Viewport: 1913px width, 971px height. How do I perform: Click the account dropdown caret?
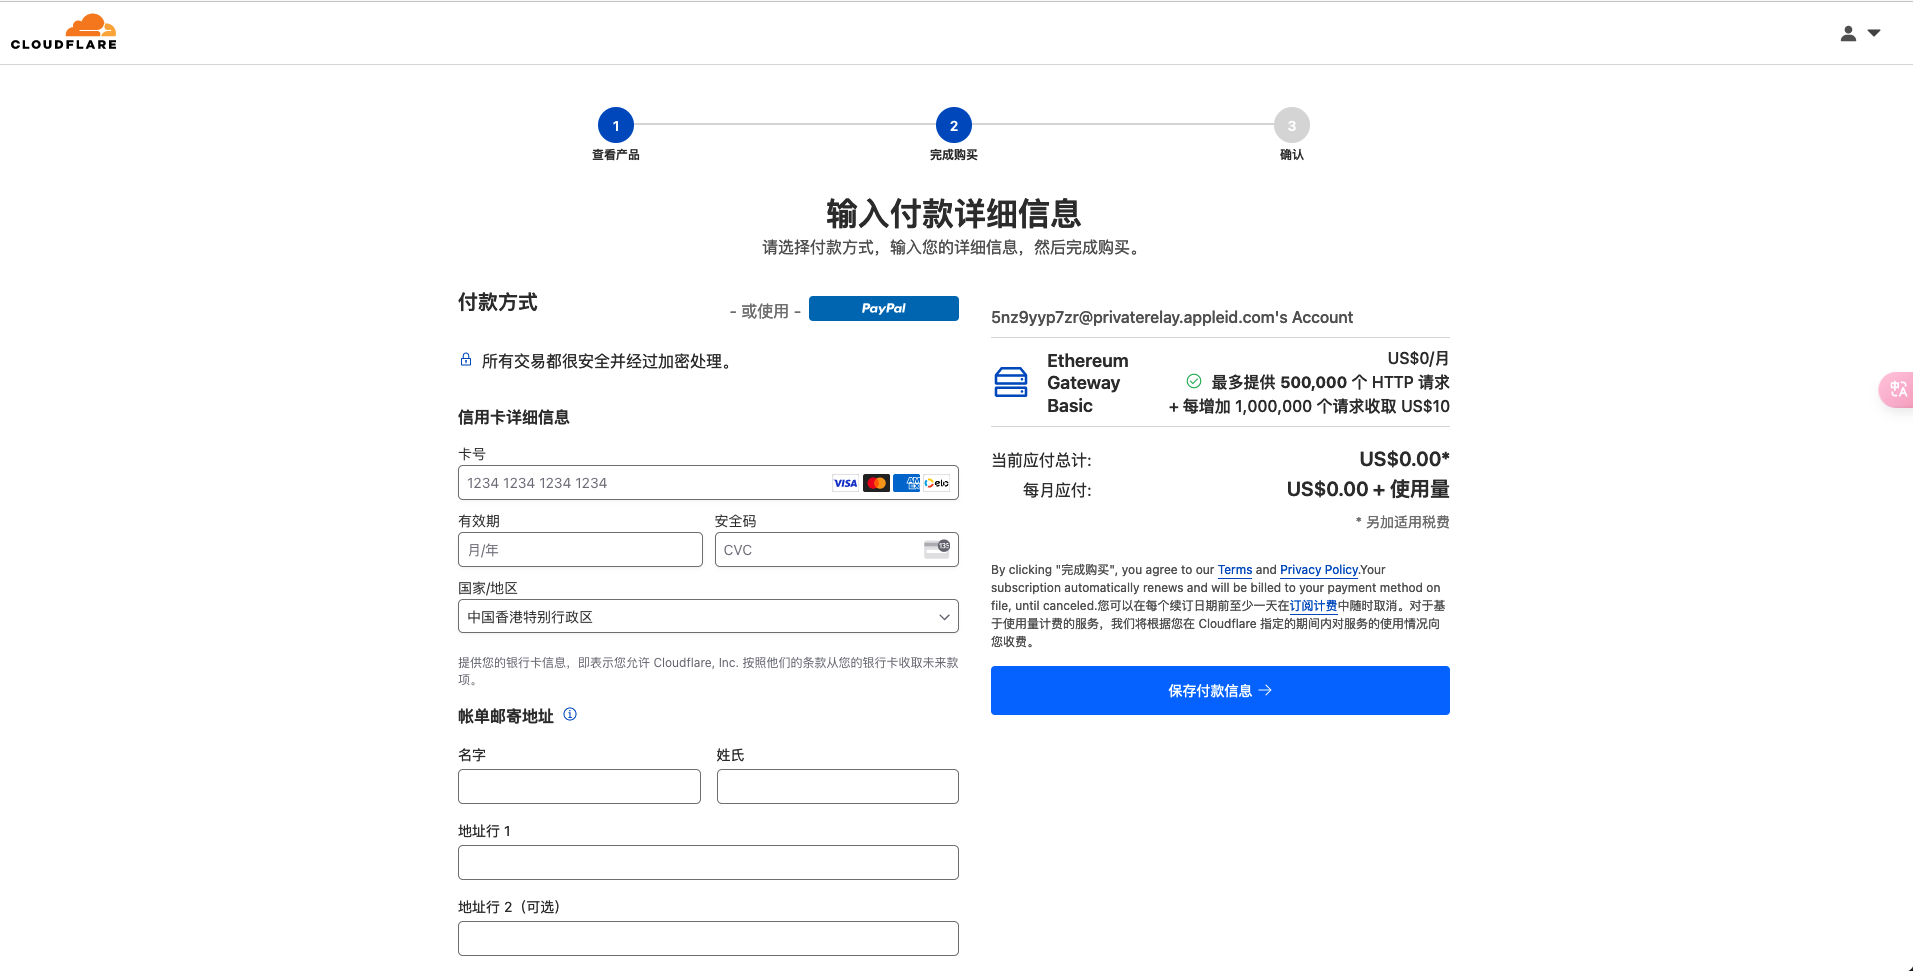1874,33
